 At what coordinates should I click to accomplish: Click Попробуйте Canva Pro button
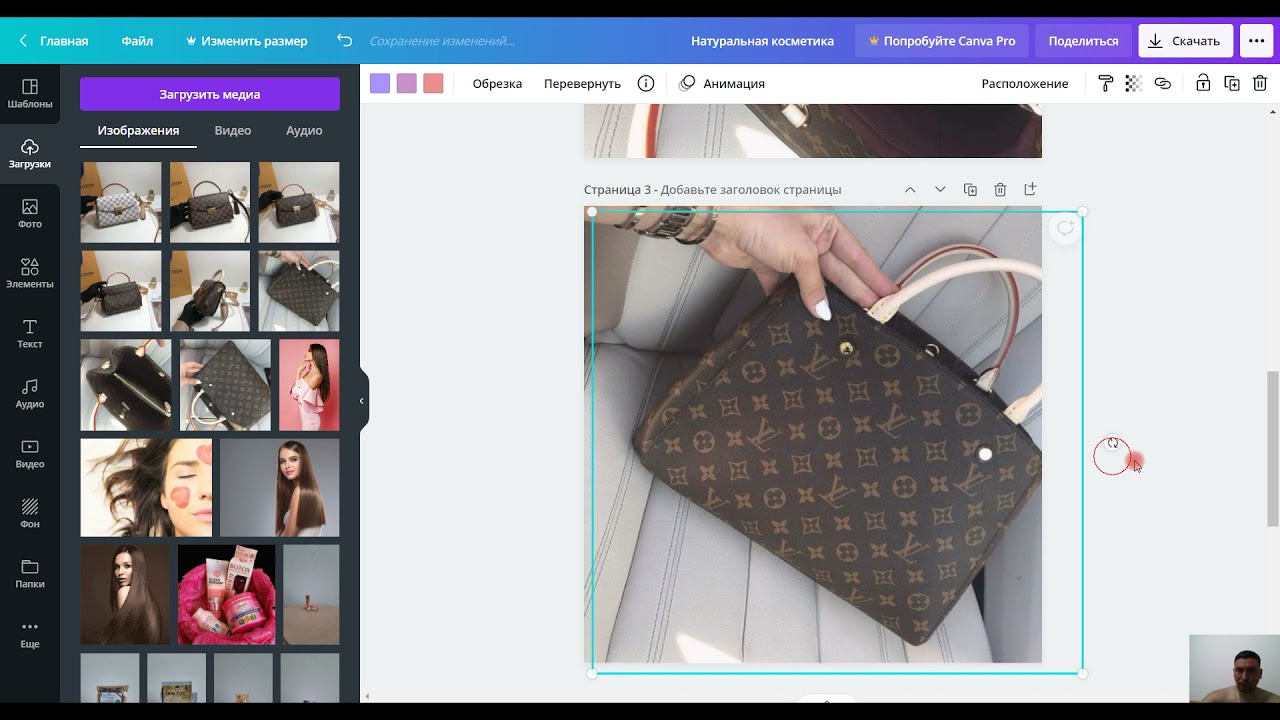941,41
